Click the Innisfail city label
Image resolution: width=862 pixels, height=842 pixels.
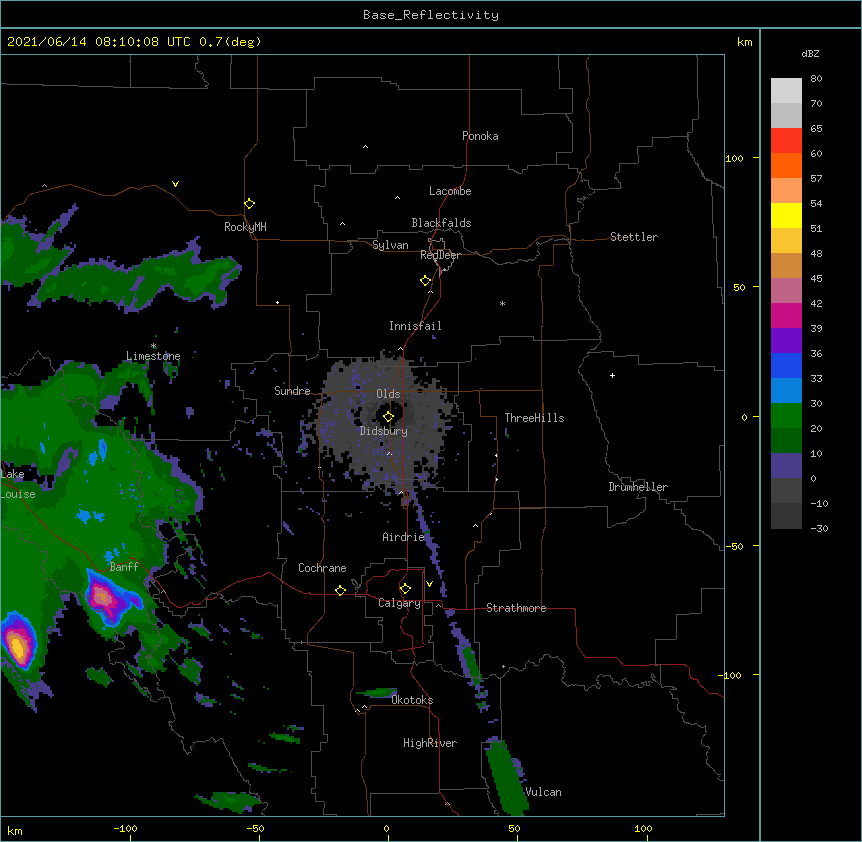click(x=415, y=326)
